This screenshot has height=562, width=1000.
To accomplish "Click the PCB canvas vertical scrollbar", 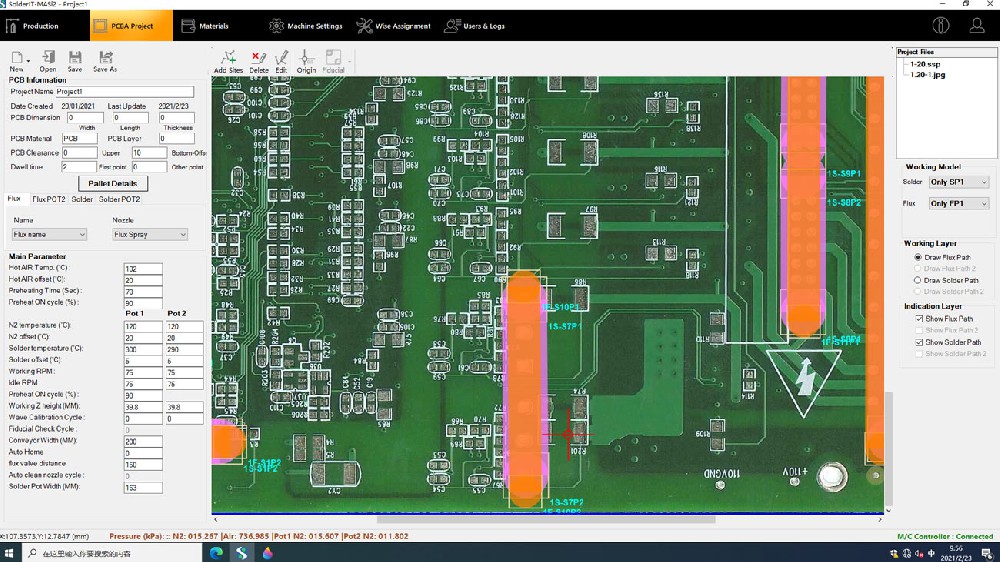I will coord(888,448).
